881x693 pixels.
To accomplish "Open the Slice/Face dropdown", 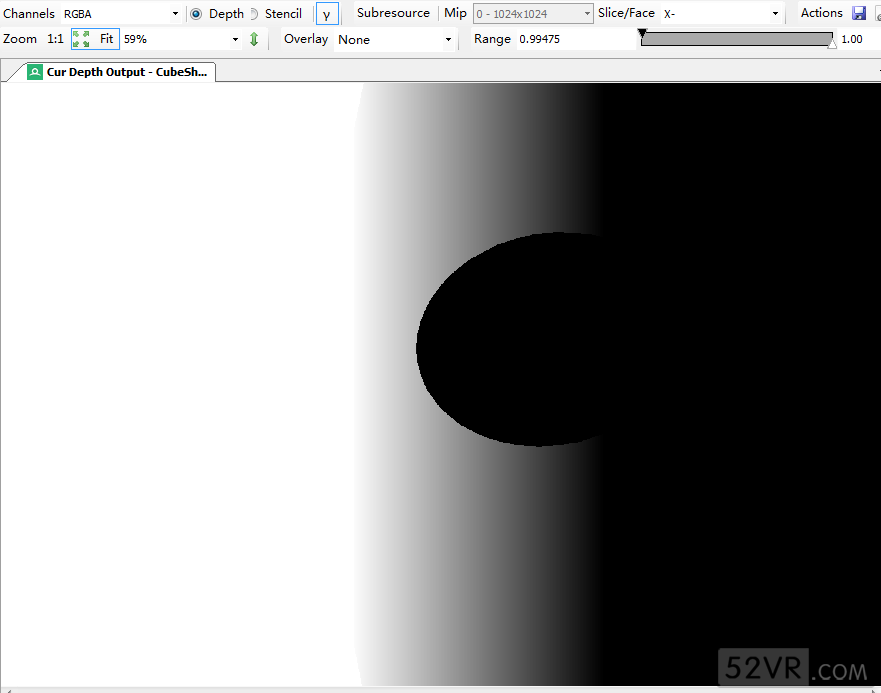I will click(720, 14).
